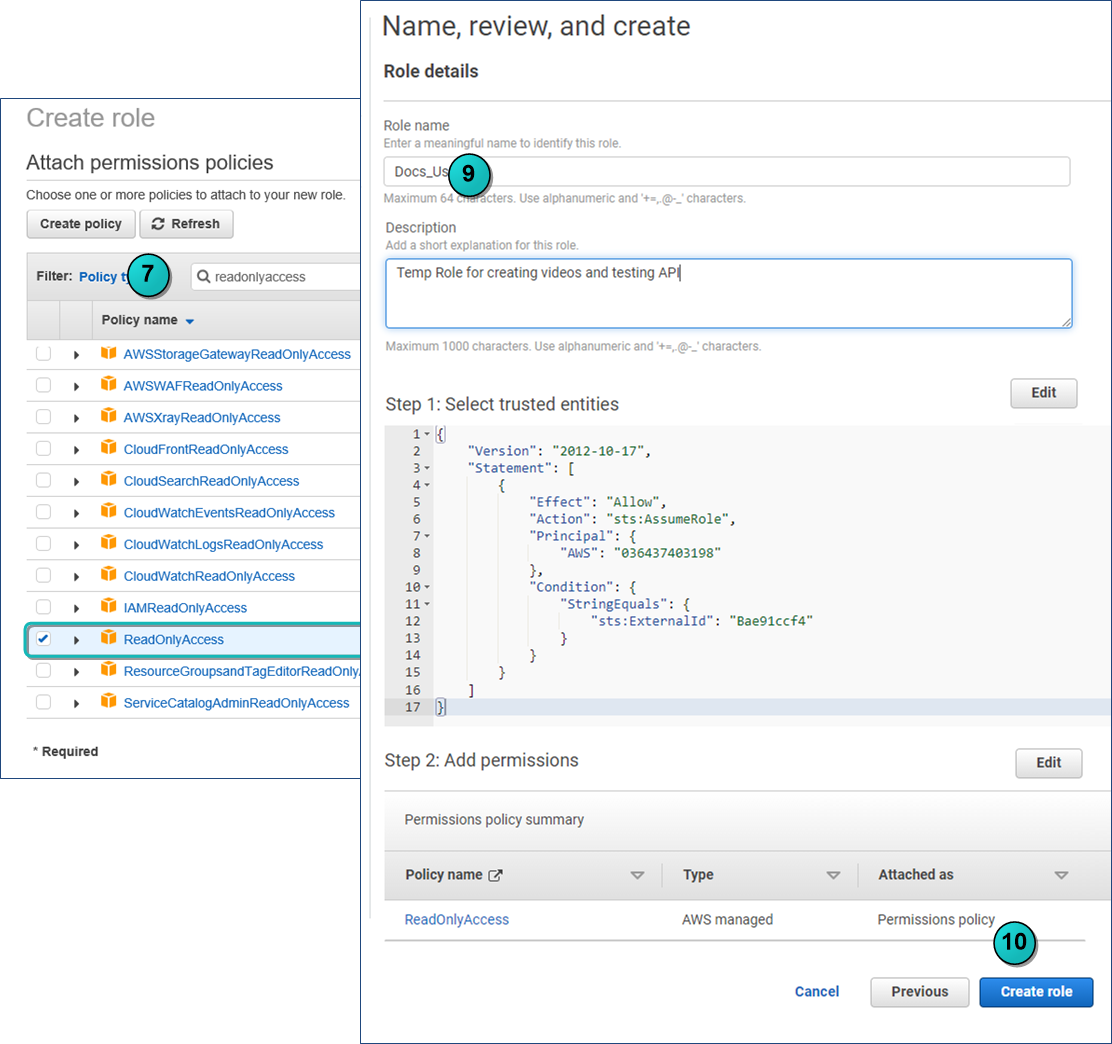
Task: Click the policy icon next to IAMReadOnlyAccess
Action: coord(109,605)
